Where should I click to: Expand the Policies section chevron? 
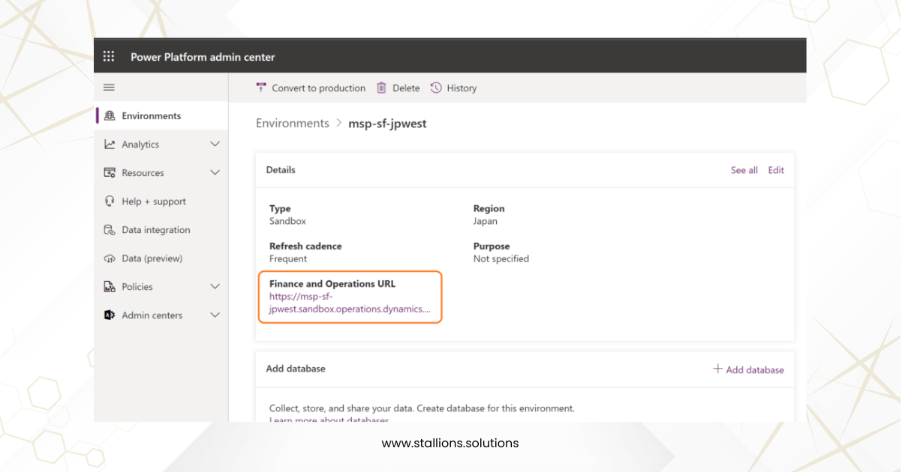[x=214, y=287]
